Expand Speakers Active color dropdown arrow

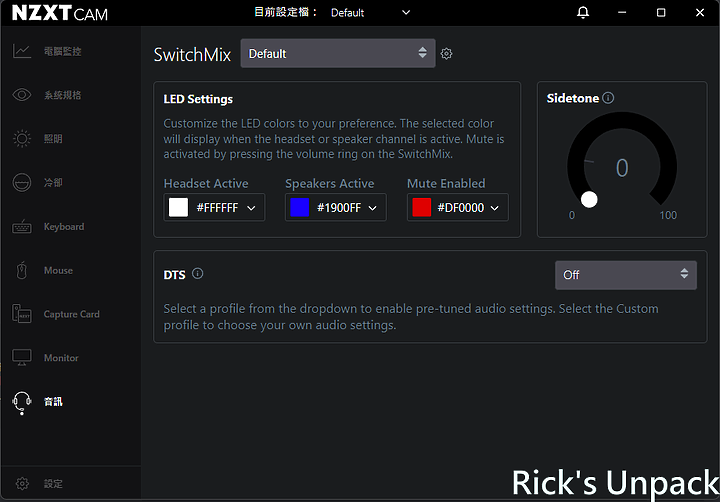372,208
